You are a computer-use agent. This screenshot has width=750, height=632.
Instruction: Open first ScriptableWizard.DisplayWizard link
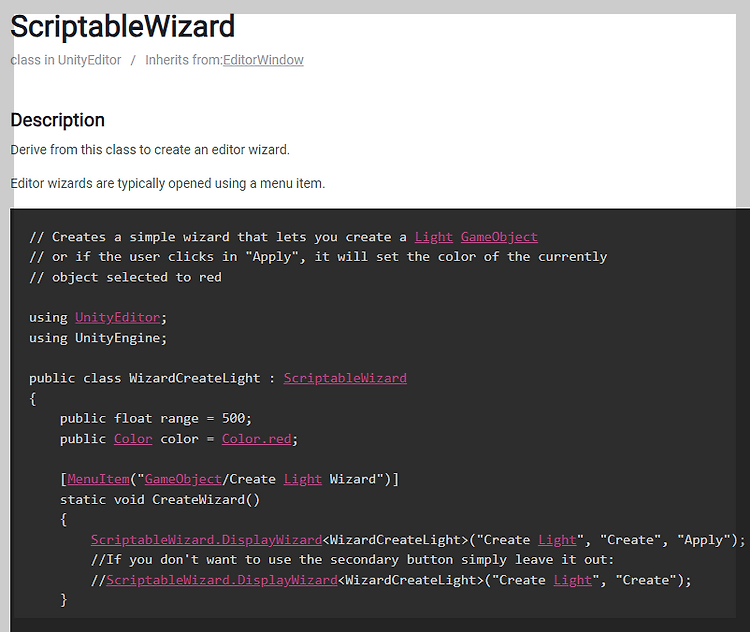(206, 539)
